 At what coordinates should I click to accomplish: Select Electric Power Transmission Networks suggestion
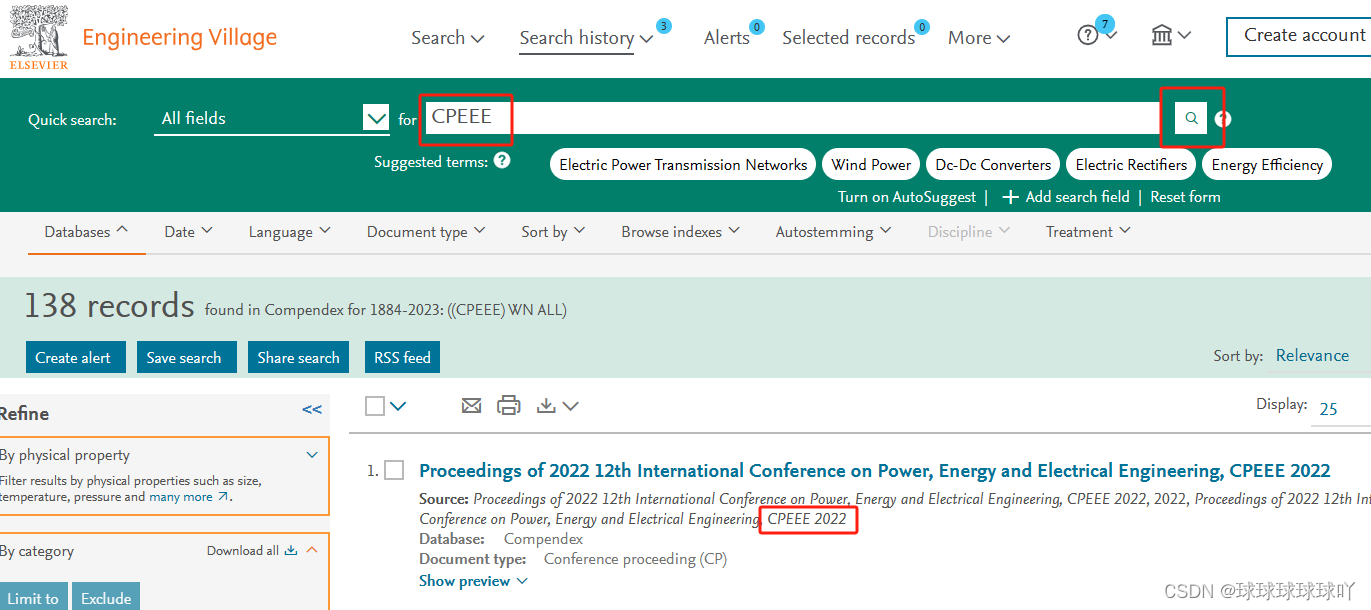pyautogui.click(x=683, y=165)
